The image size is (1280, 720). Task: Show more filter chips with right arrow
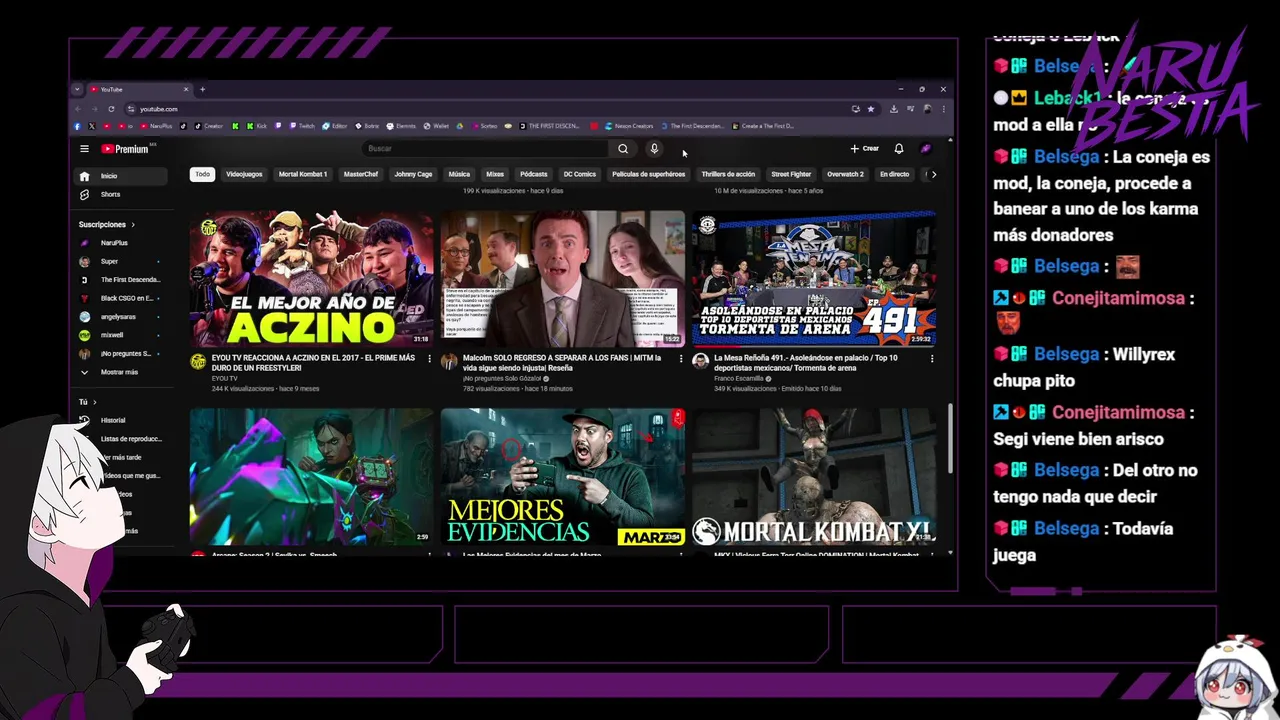(x=933, y=174)
